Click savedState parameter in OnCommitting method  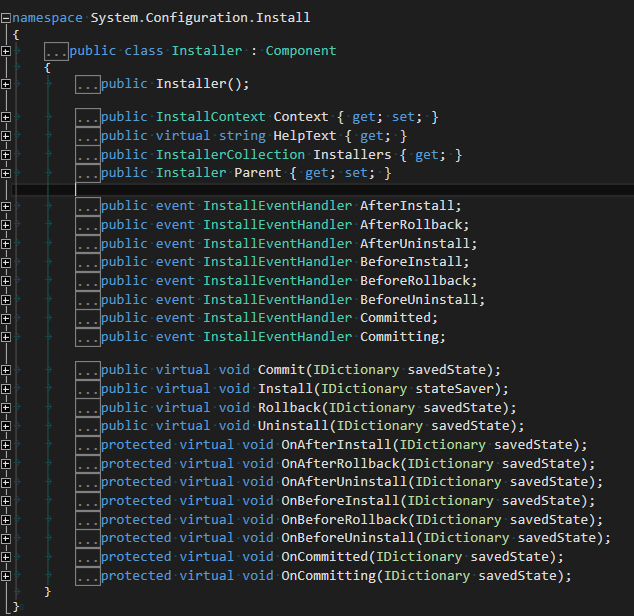point(517,576)
